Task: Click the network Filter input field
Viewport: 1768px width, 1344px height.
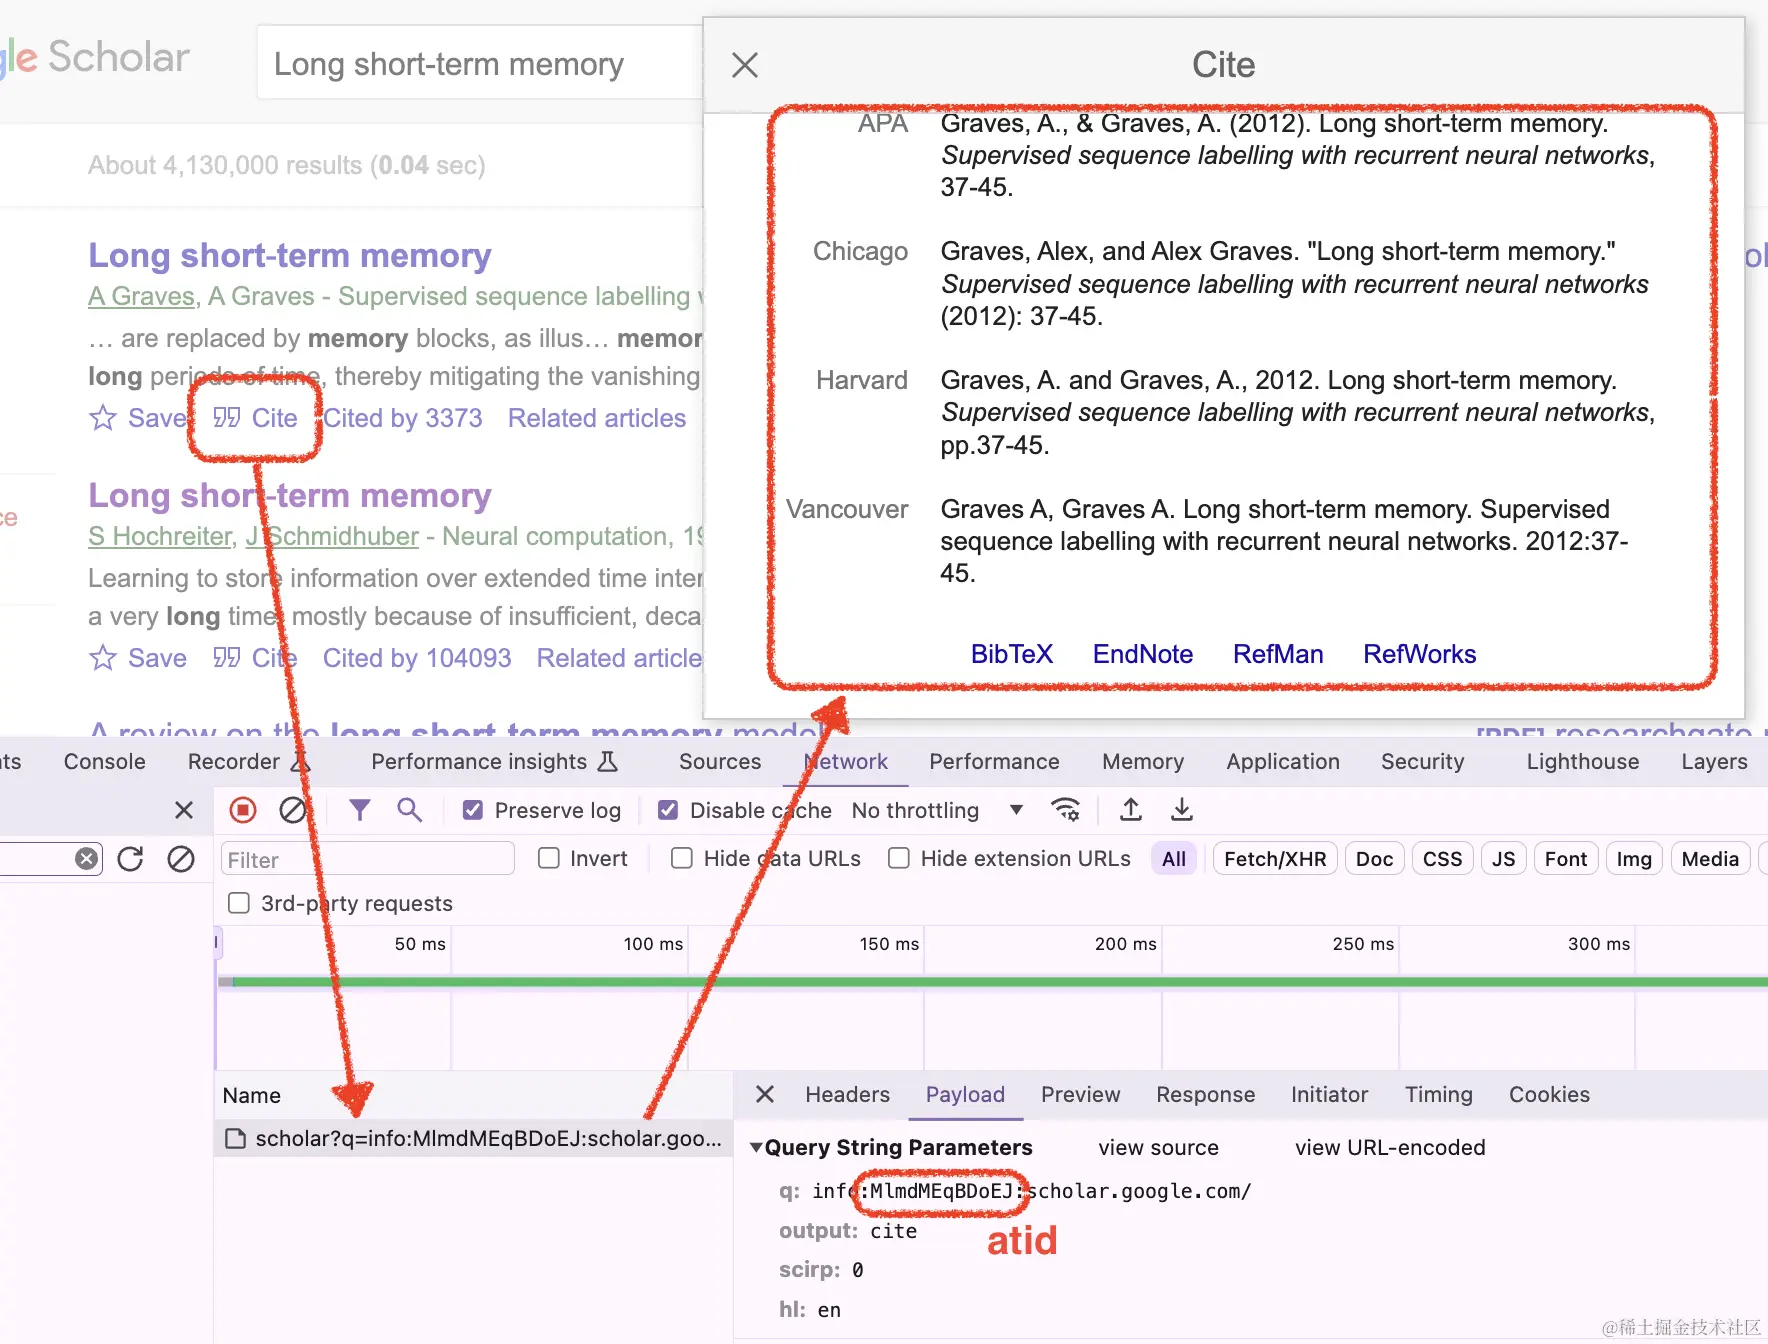Action: click(x=368, y=859)
